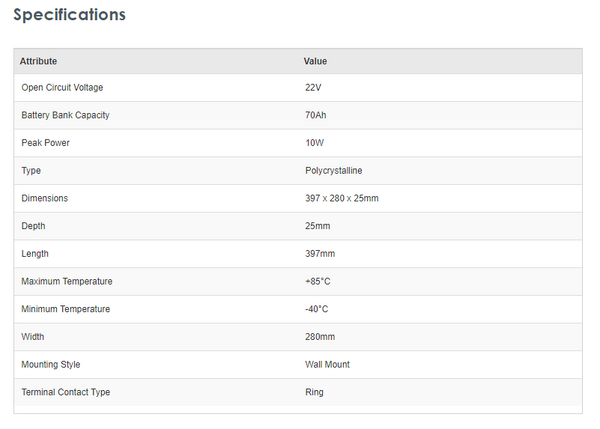Select the Open Circuit Voltage attribute label
The width and height of the screenshot is (600, 429).
(62, 88)
